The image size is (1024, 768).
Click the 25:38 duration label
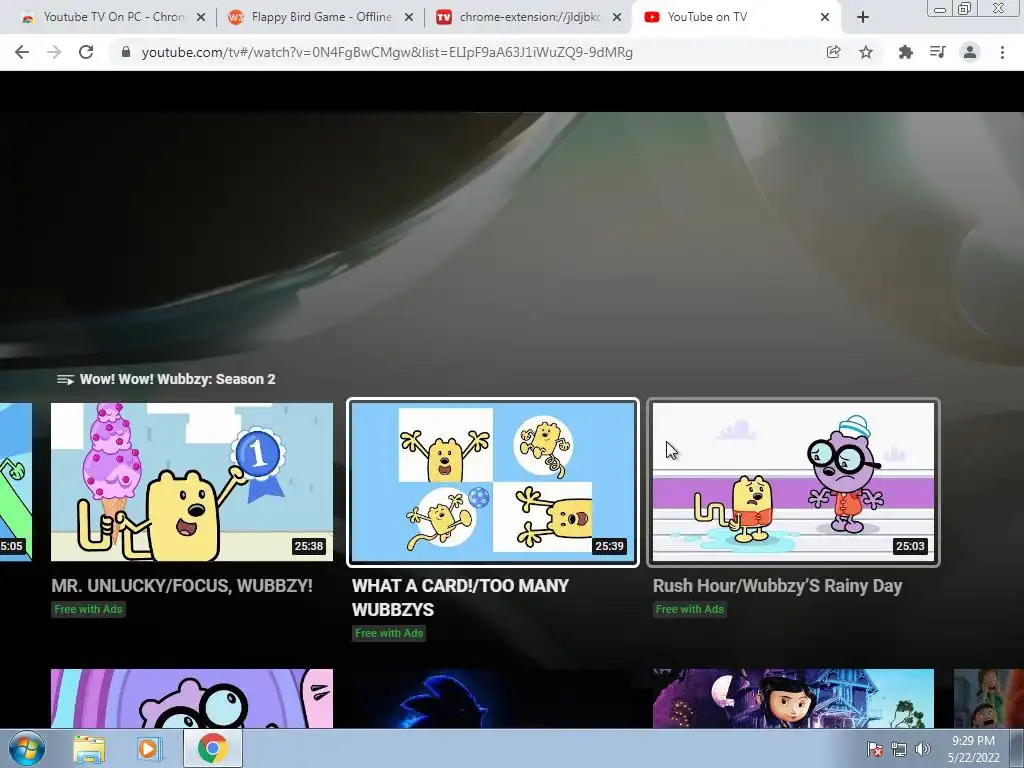pos(309,546)
